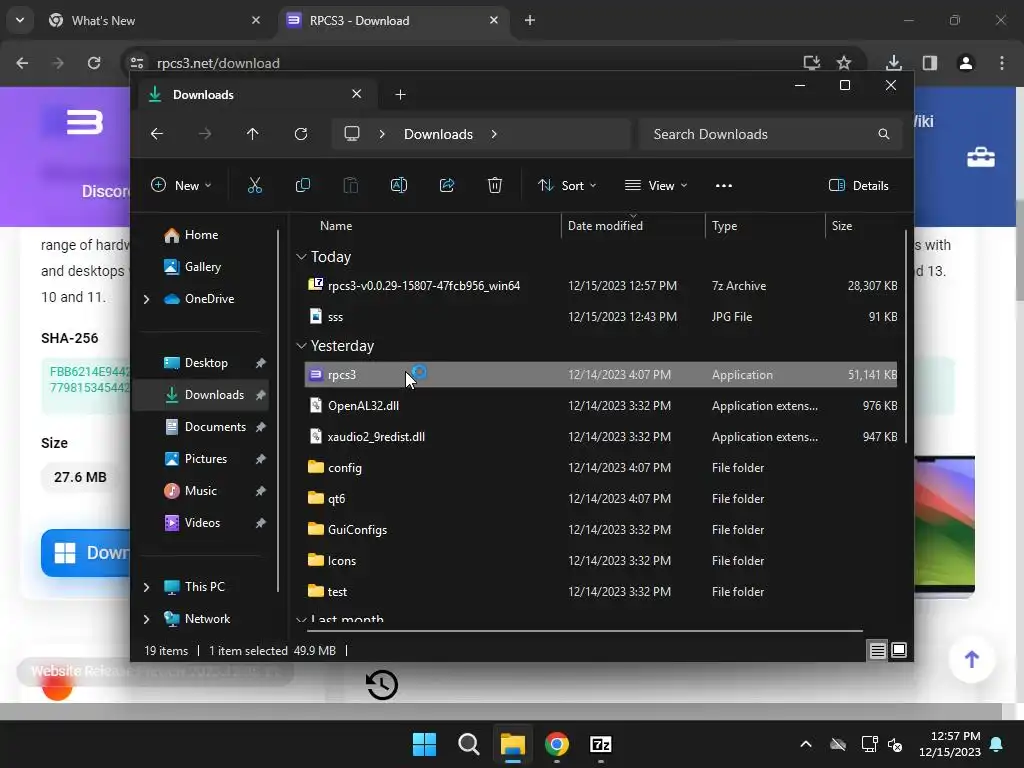This screenshot has height=768, width=1024.
Task: Click the file list vertical scrollbar
Action: [906, 337]
